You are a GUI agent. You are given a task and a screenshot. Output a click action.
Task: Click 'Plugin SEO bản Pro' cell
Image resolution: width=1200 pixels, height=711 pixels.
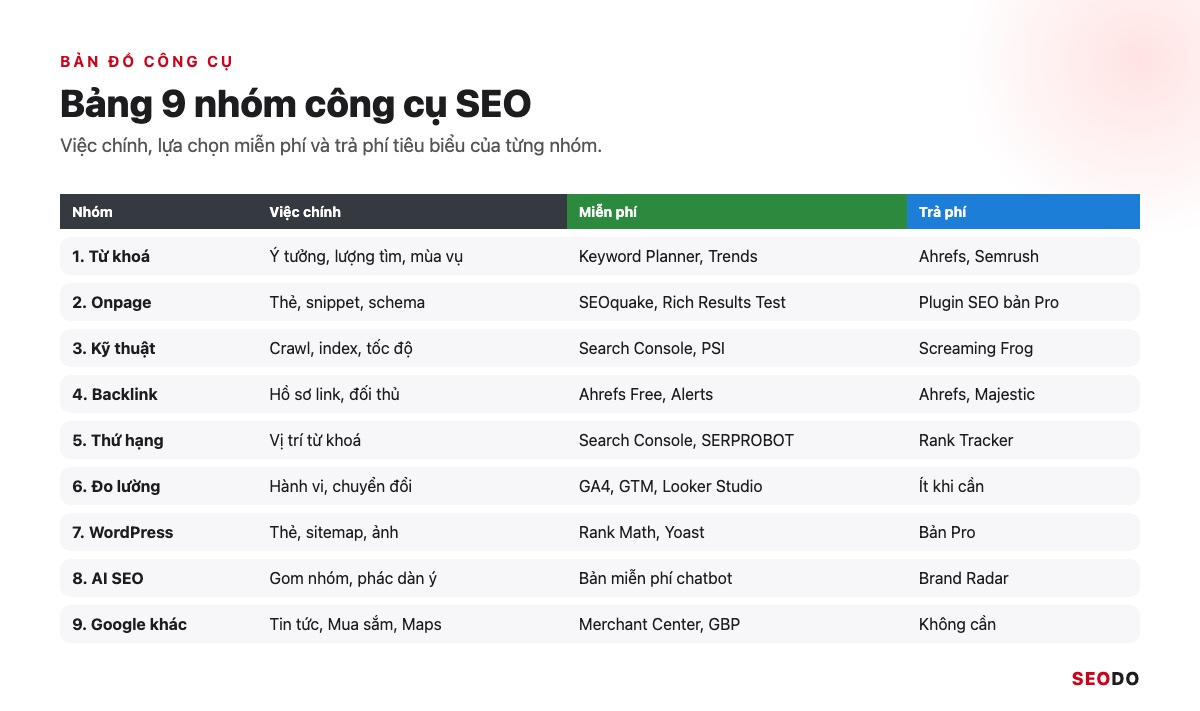(x=989, y=302)
